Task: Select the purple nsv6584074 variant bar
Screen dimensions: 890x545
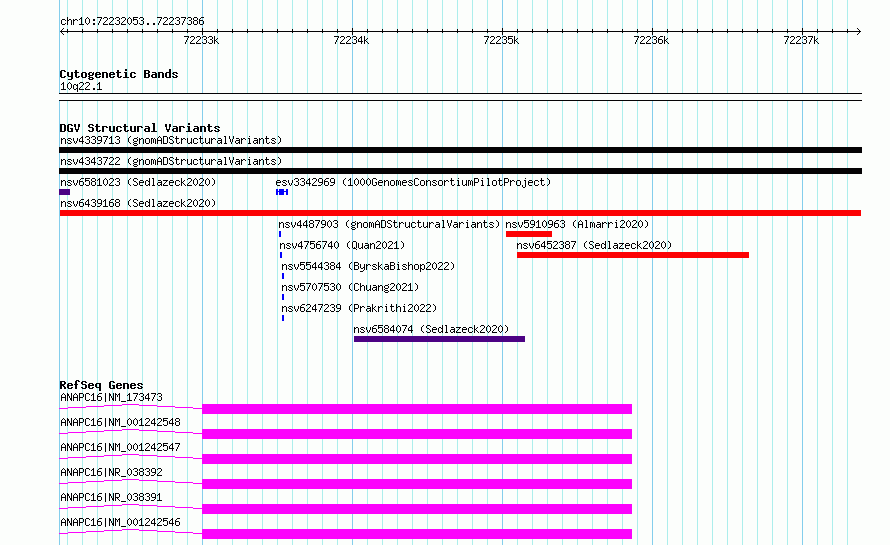Action: pos(439,339)
